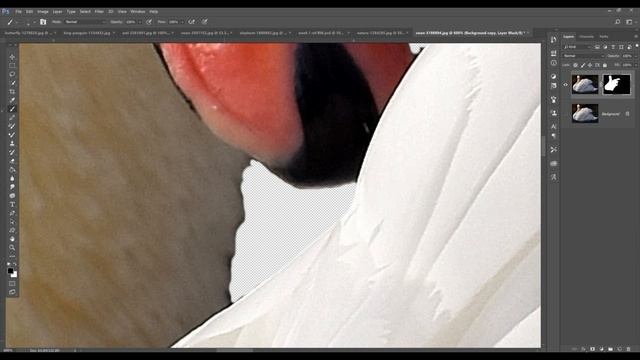
Task: Switch to the king-penguin document tab
Action: [88, 33]
